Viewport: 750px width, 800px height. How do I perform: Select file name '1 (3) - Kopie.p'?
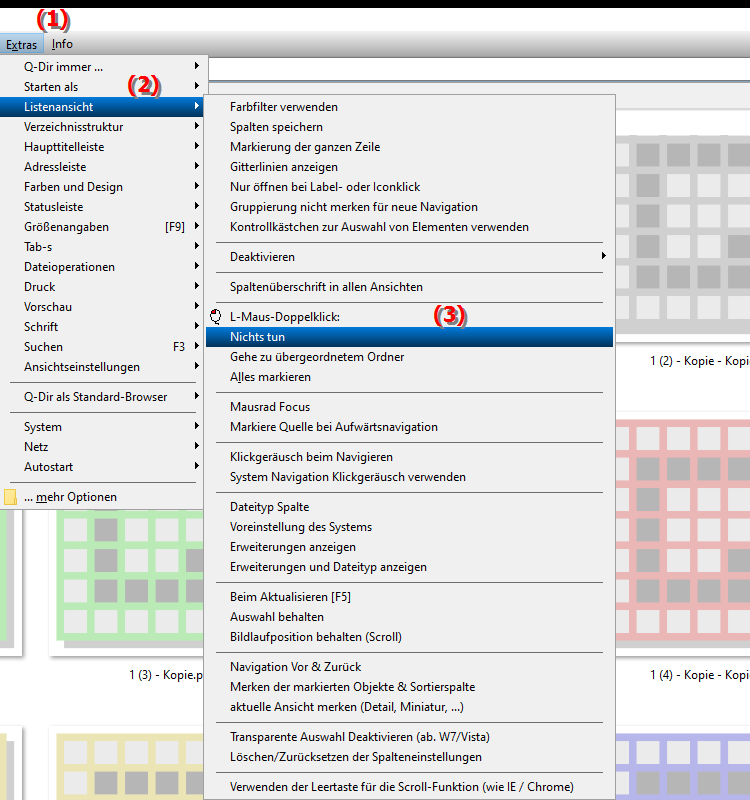click(166, 675)
